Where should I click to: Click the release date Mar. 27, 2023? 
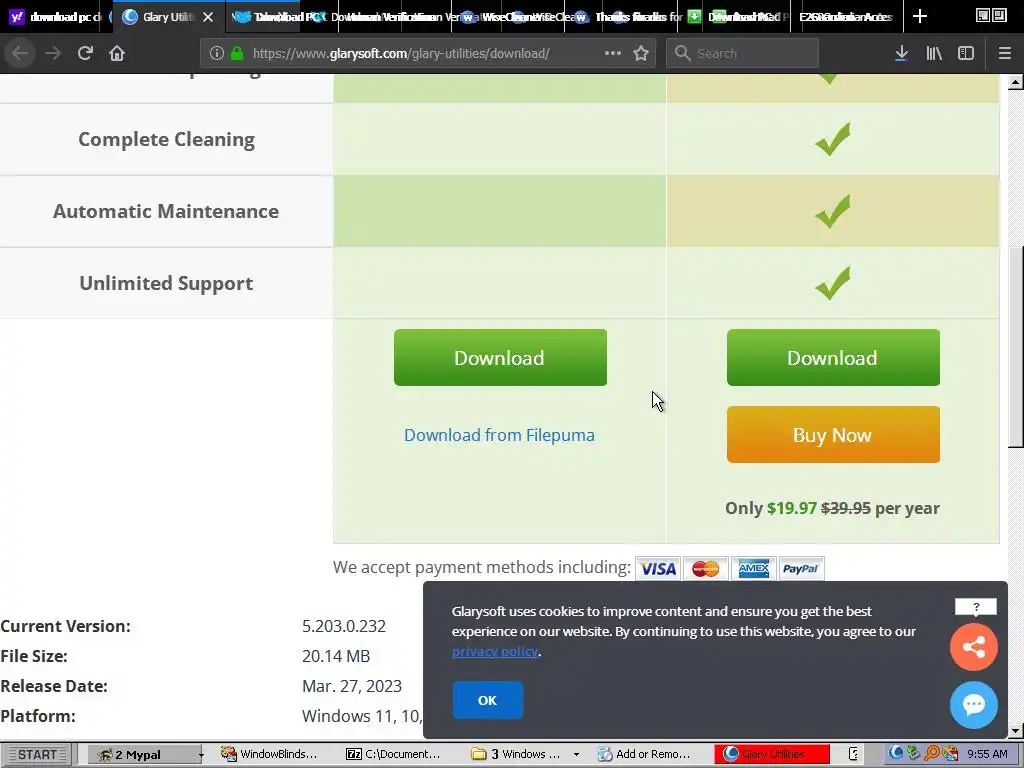[x=351, y=686]
